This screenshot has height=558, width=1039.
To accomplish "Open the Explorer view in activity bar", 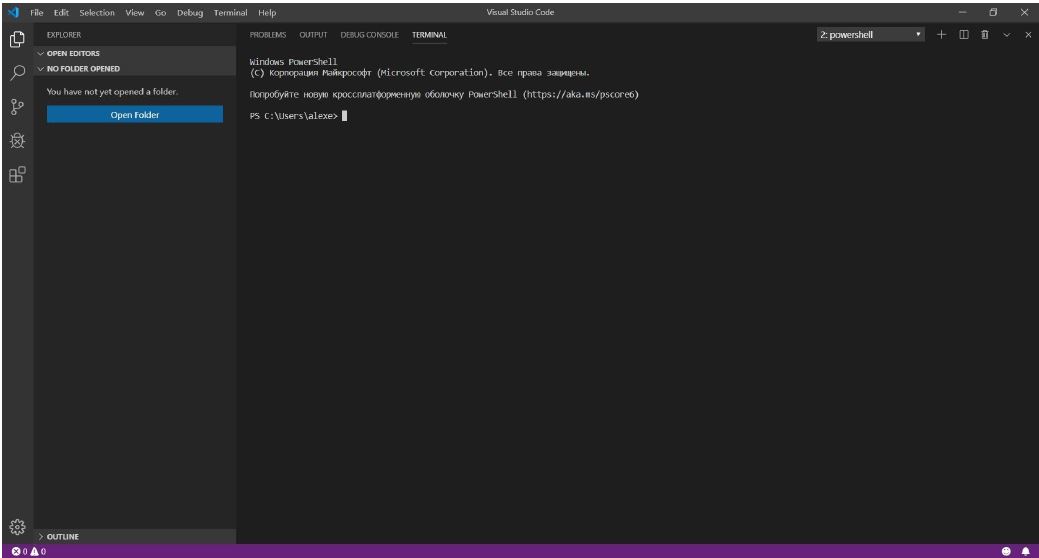I will point(17,40).
